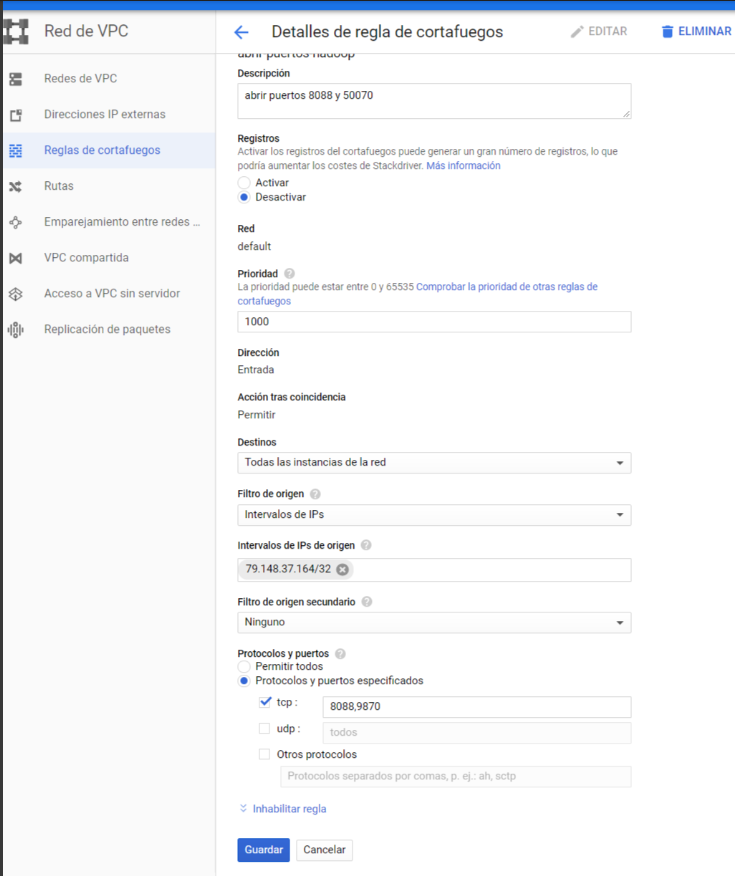The height and width of the screenshot is (876, 735).
Task: Go back with the blue arrow icon
Action: [x=241, y=32]
